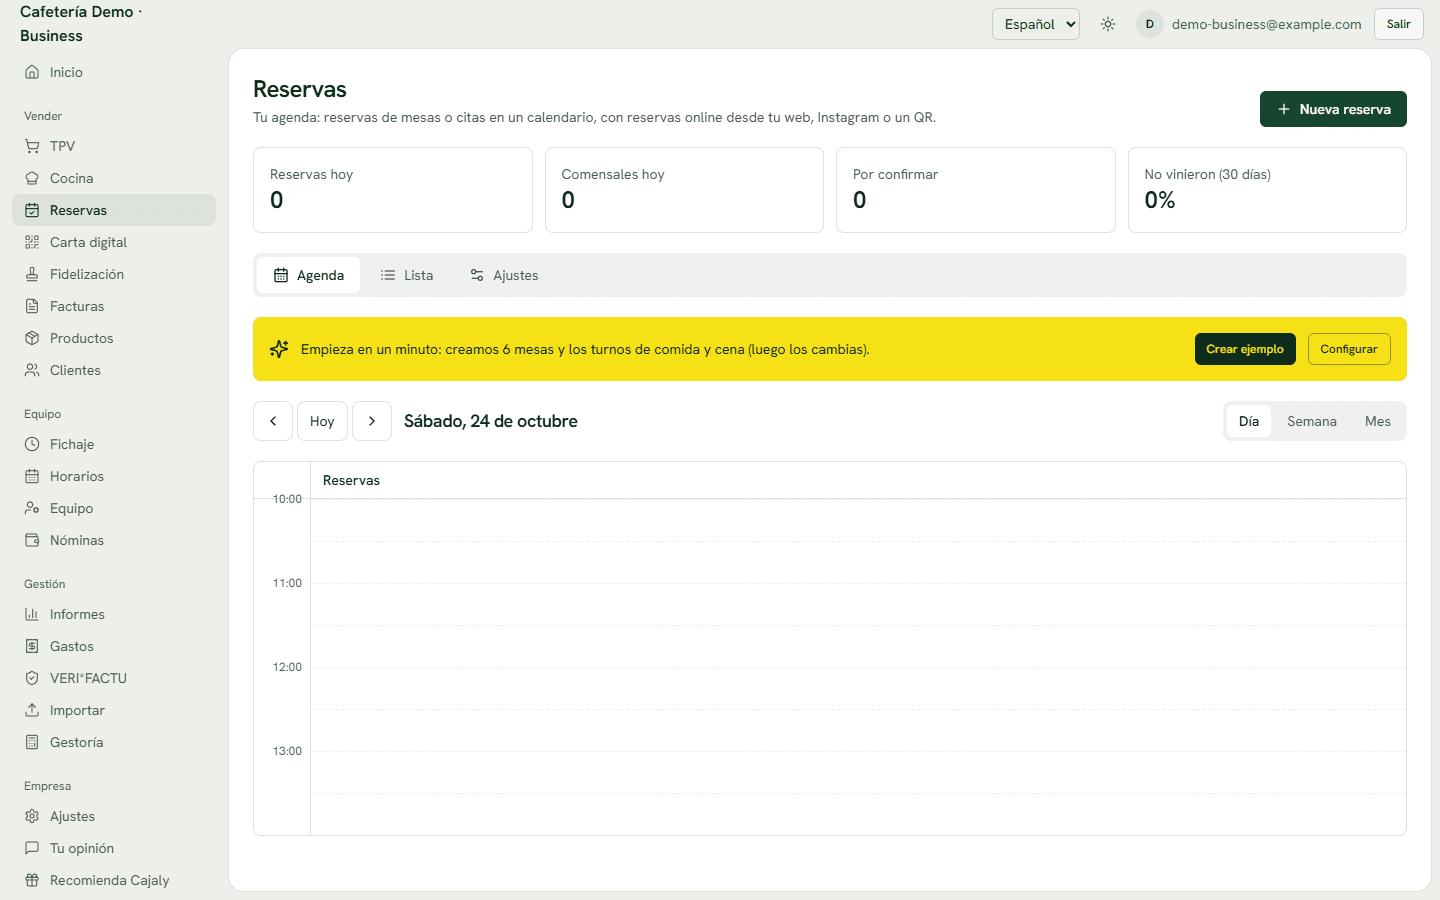The image size is (1440, 900).
Task: Select the Reservas sidebar item
Action: tap(114, 210)
